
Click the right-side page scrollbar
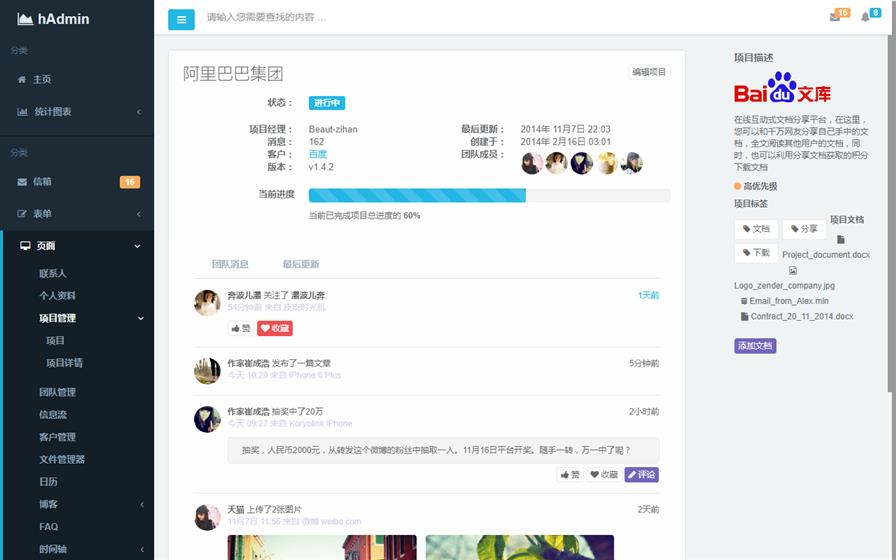(x=891, y=213)
